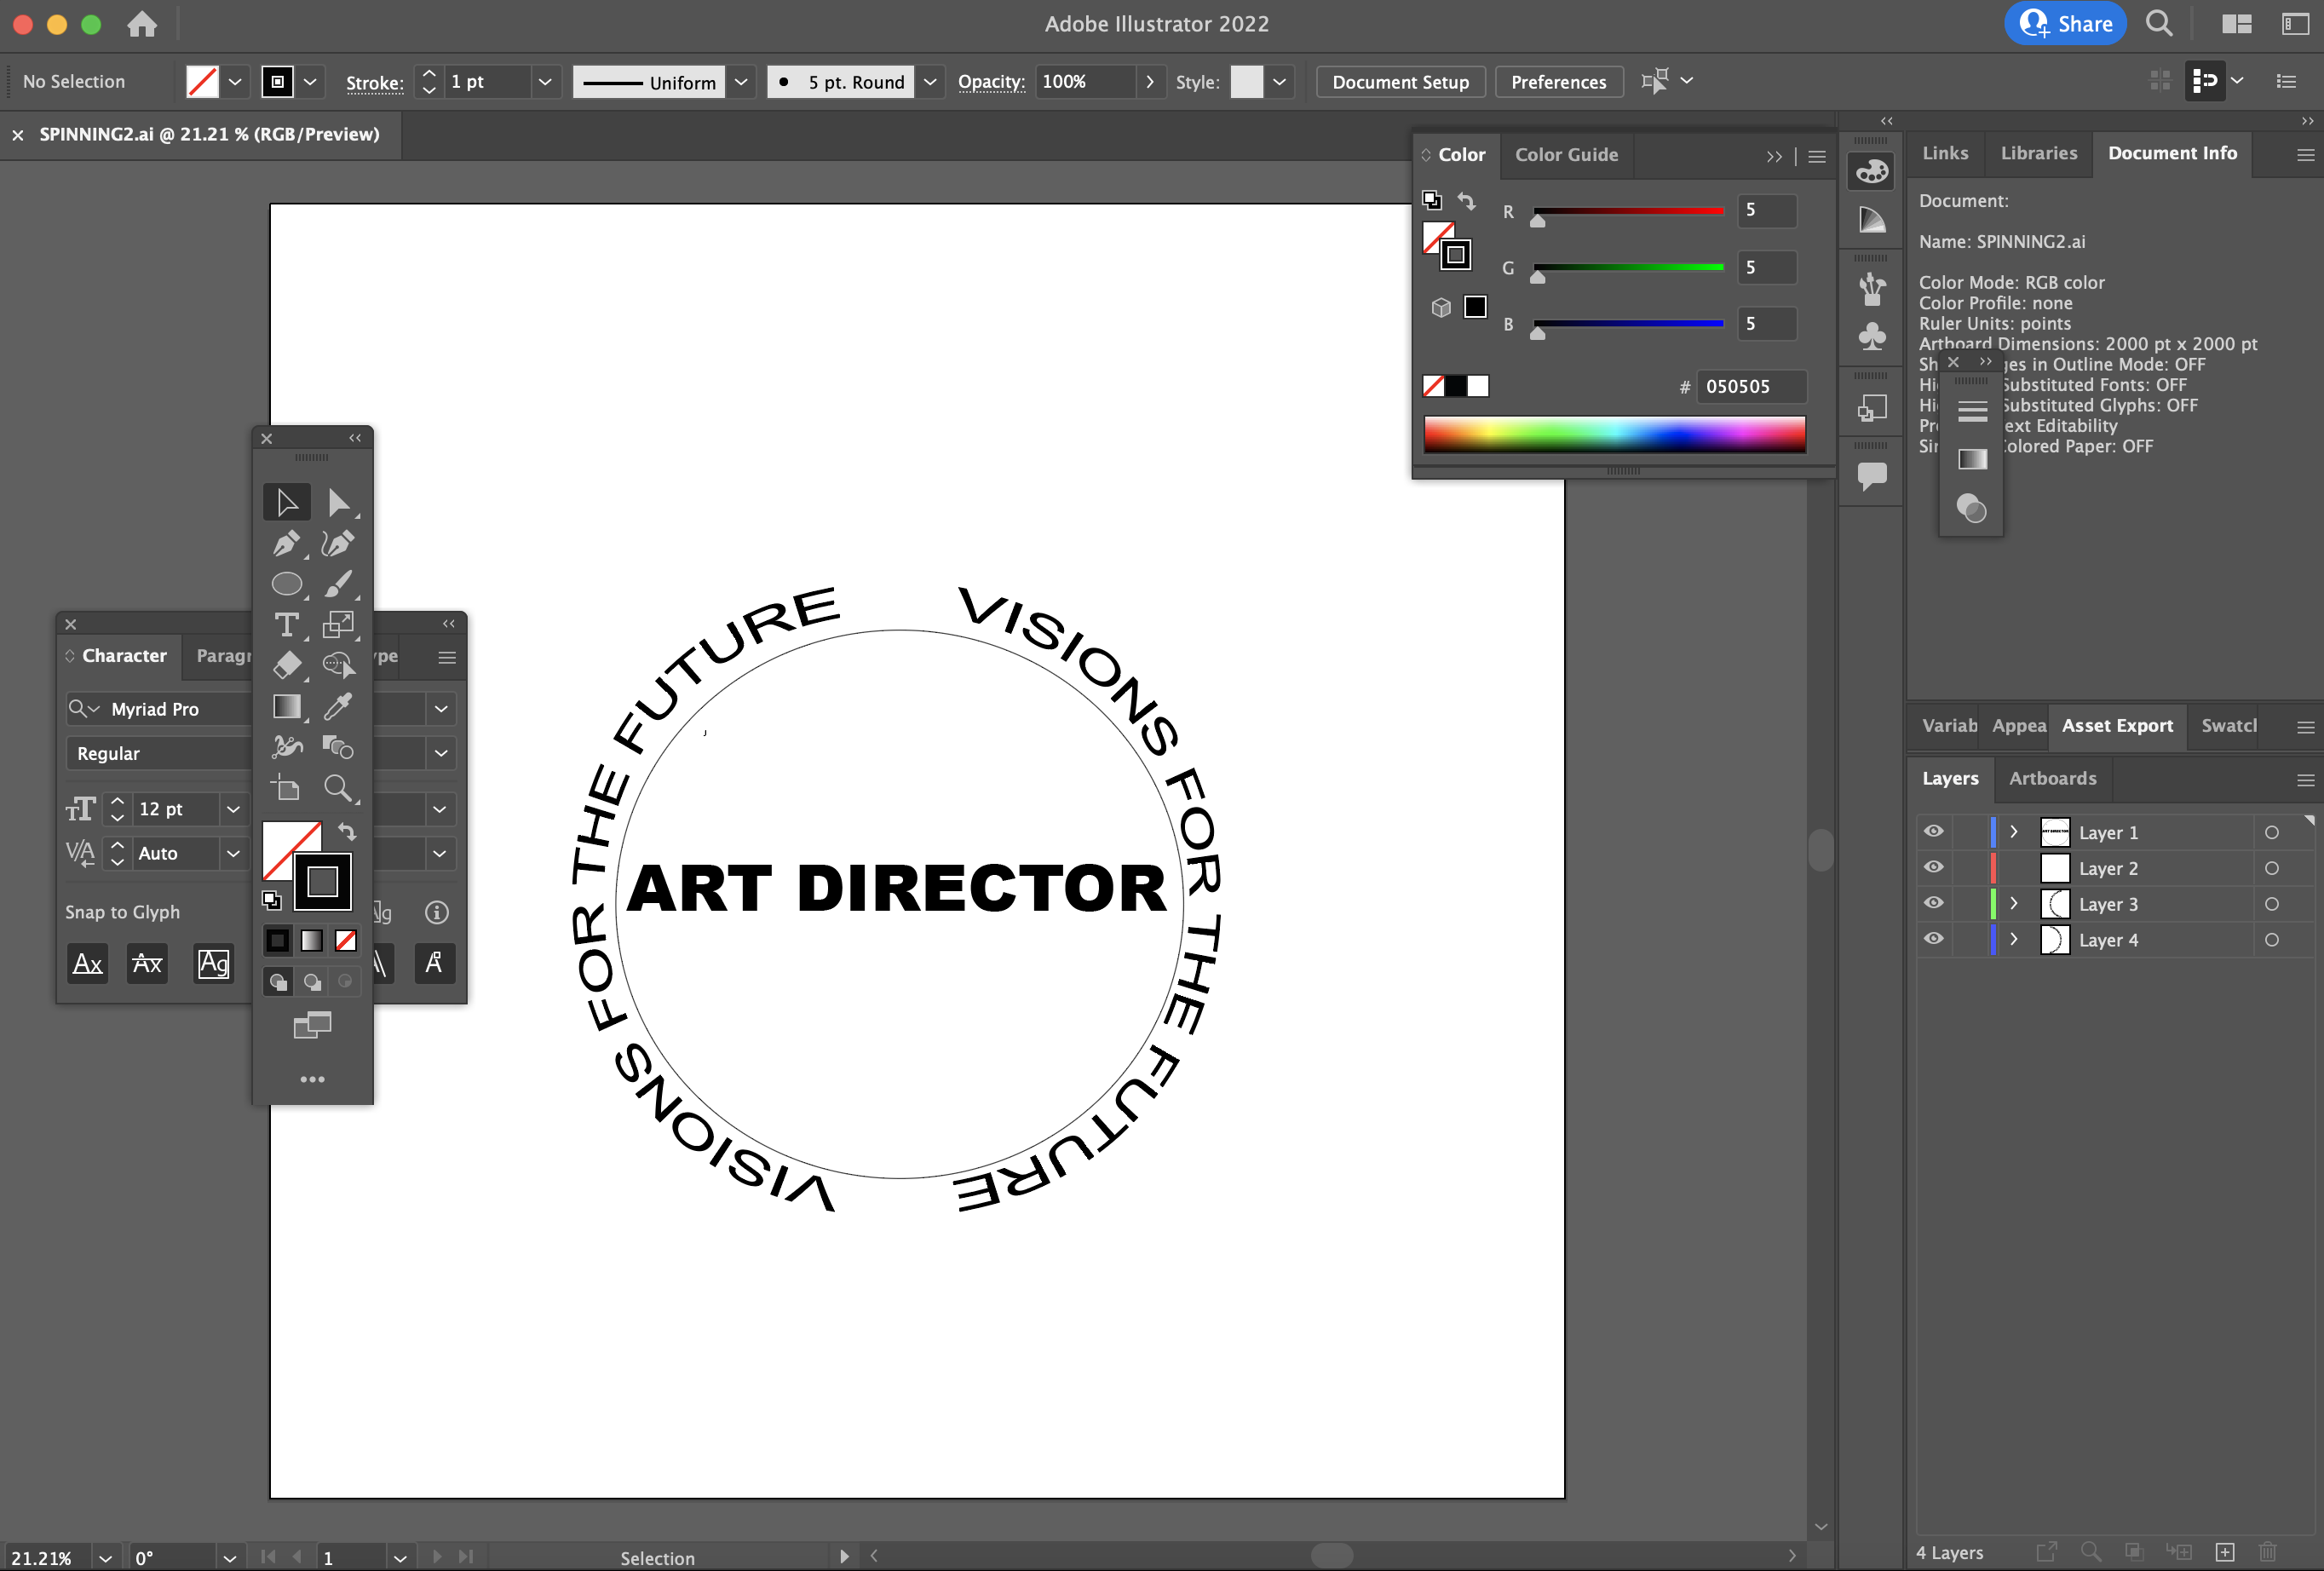Switch to the Libraries tab

(2037, 154)
